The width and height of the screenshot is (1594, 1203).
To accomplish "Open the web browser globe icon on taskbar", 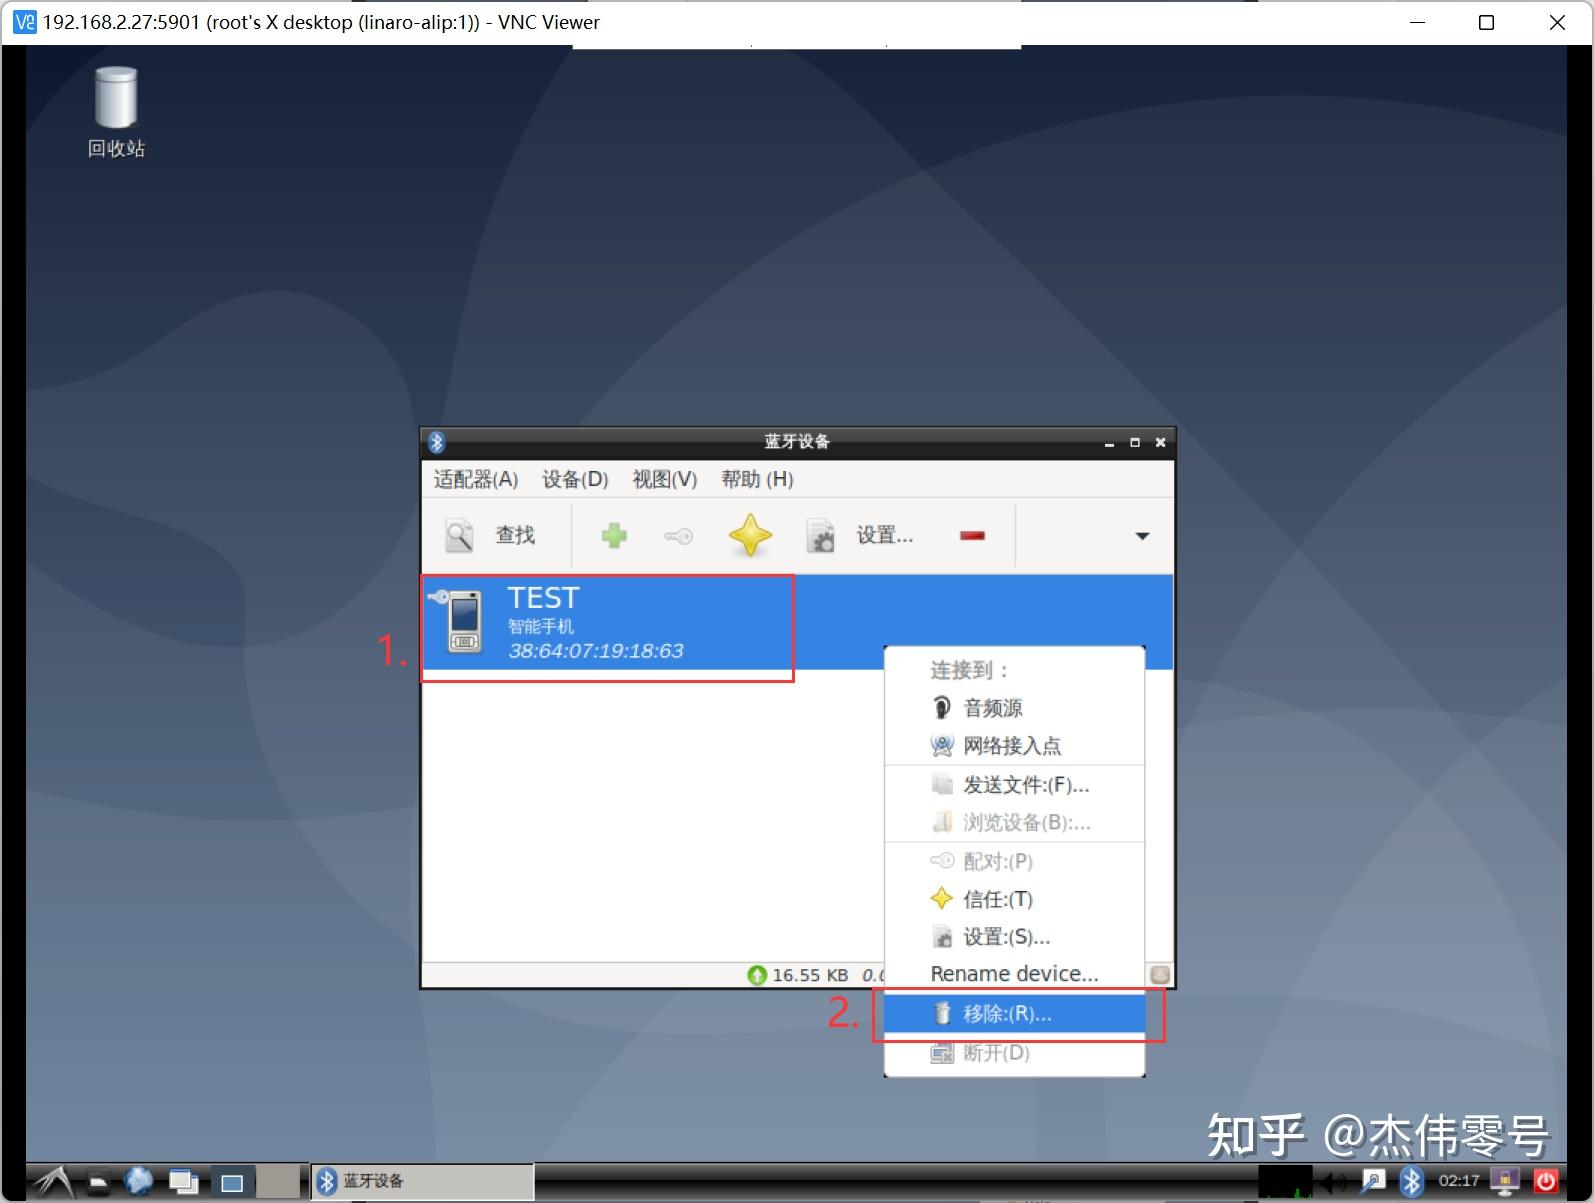I will coord(139,1181).
